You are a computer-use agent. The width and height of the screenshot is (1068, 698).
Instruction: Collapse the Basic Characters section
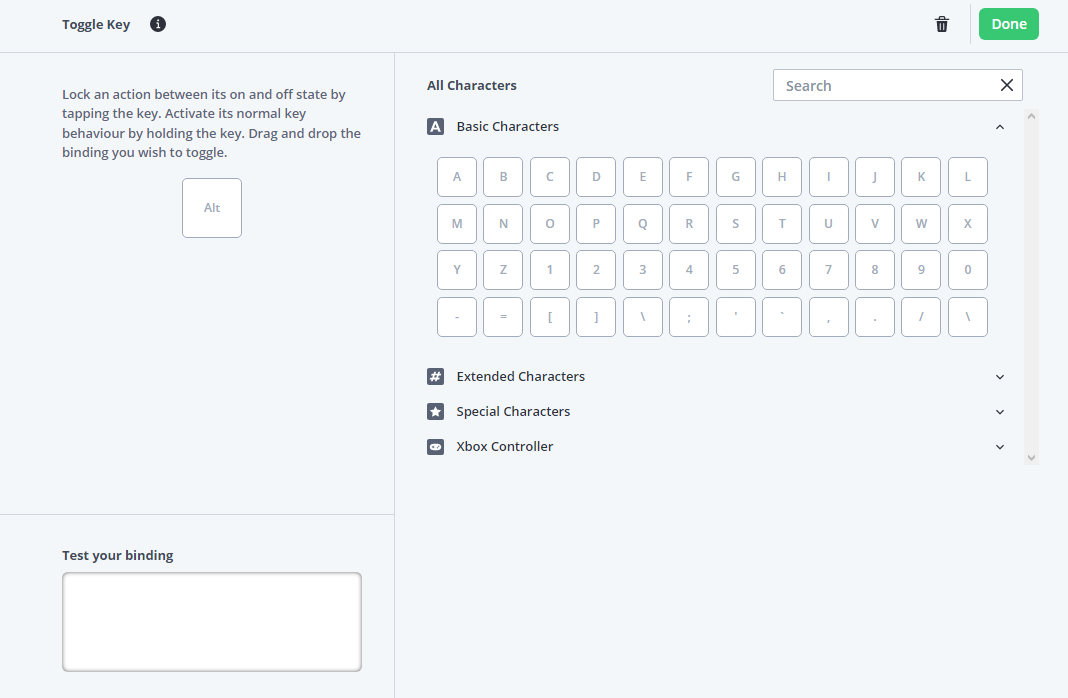[1000, 127]
